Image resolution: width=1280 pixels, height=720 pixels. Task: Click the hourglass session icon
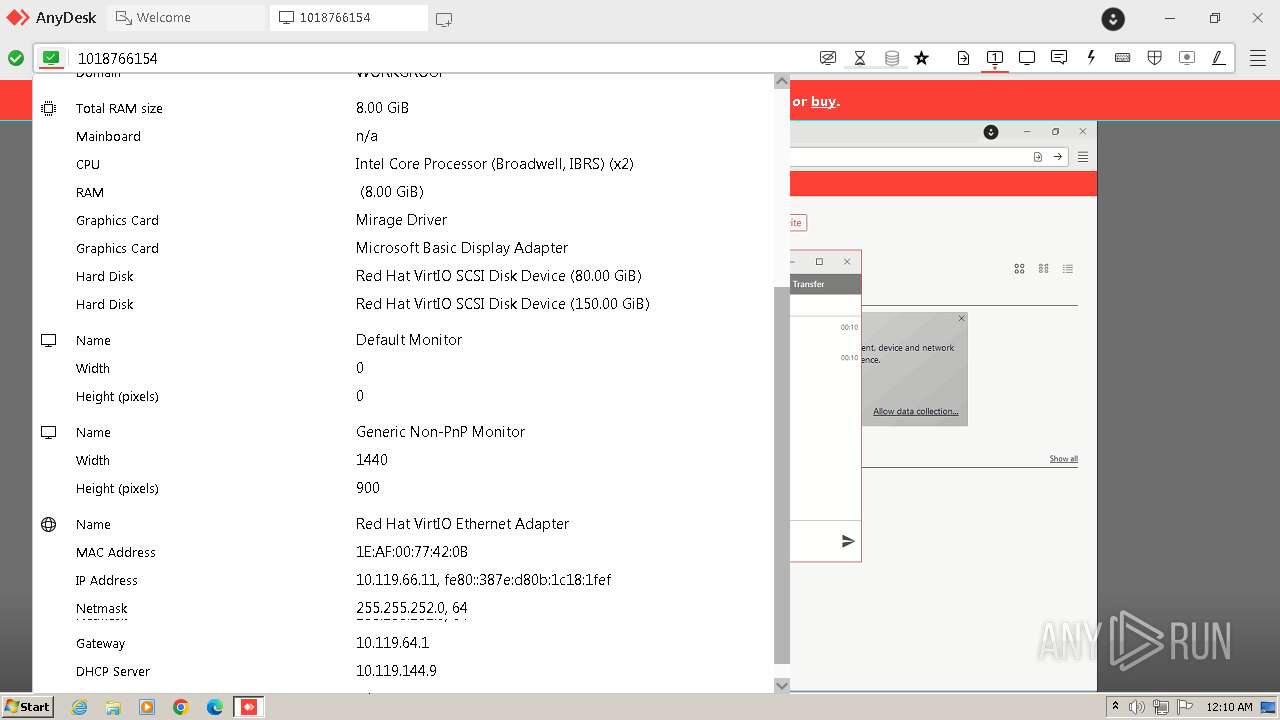click(860, 58)
